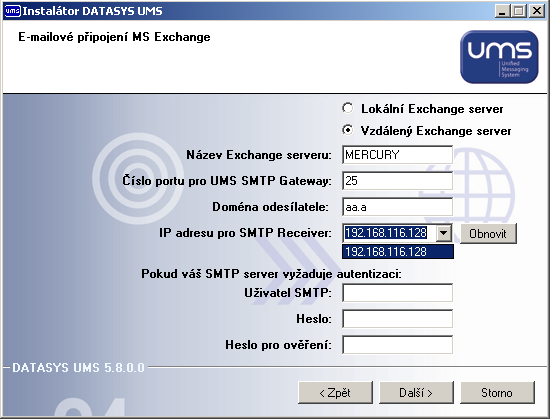Click the UMS Unified Messaging System logo
The height and width of the screenshot is (419, 550).
499,57
